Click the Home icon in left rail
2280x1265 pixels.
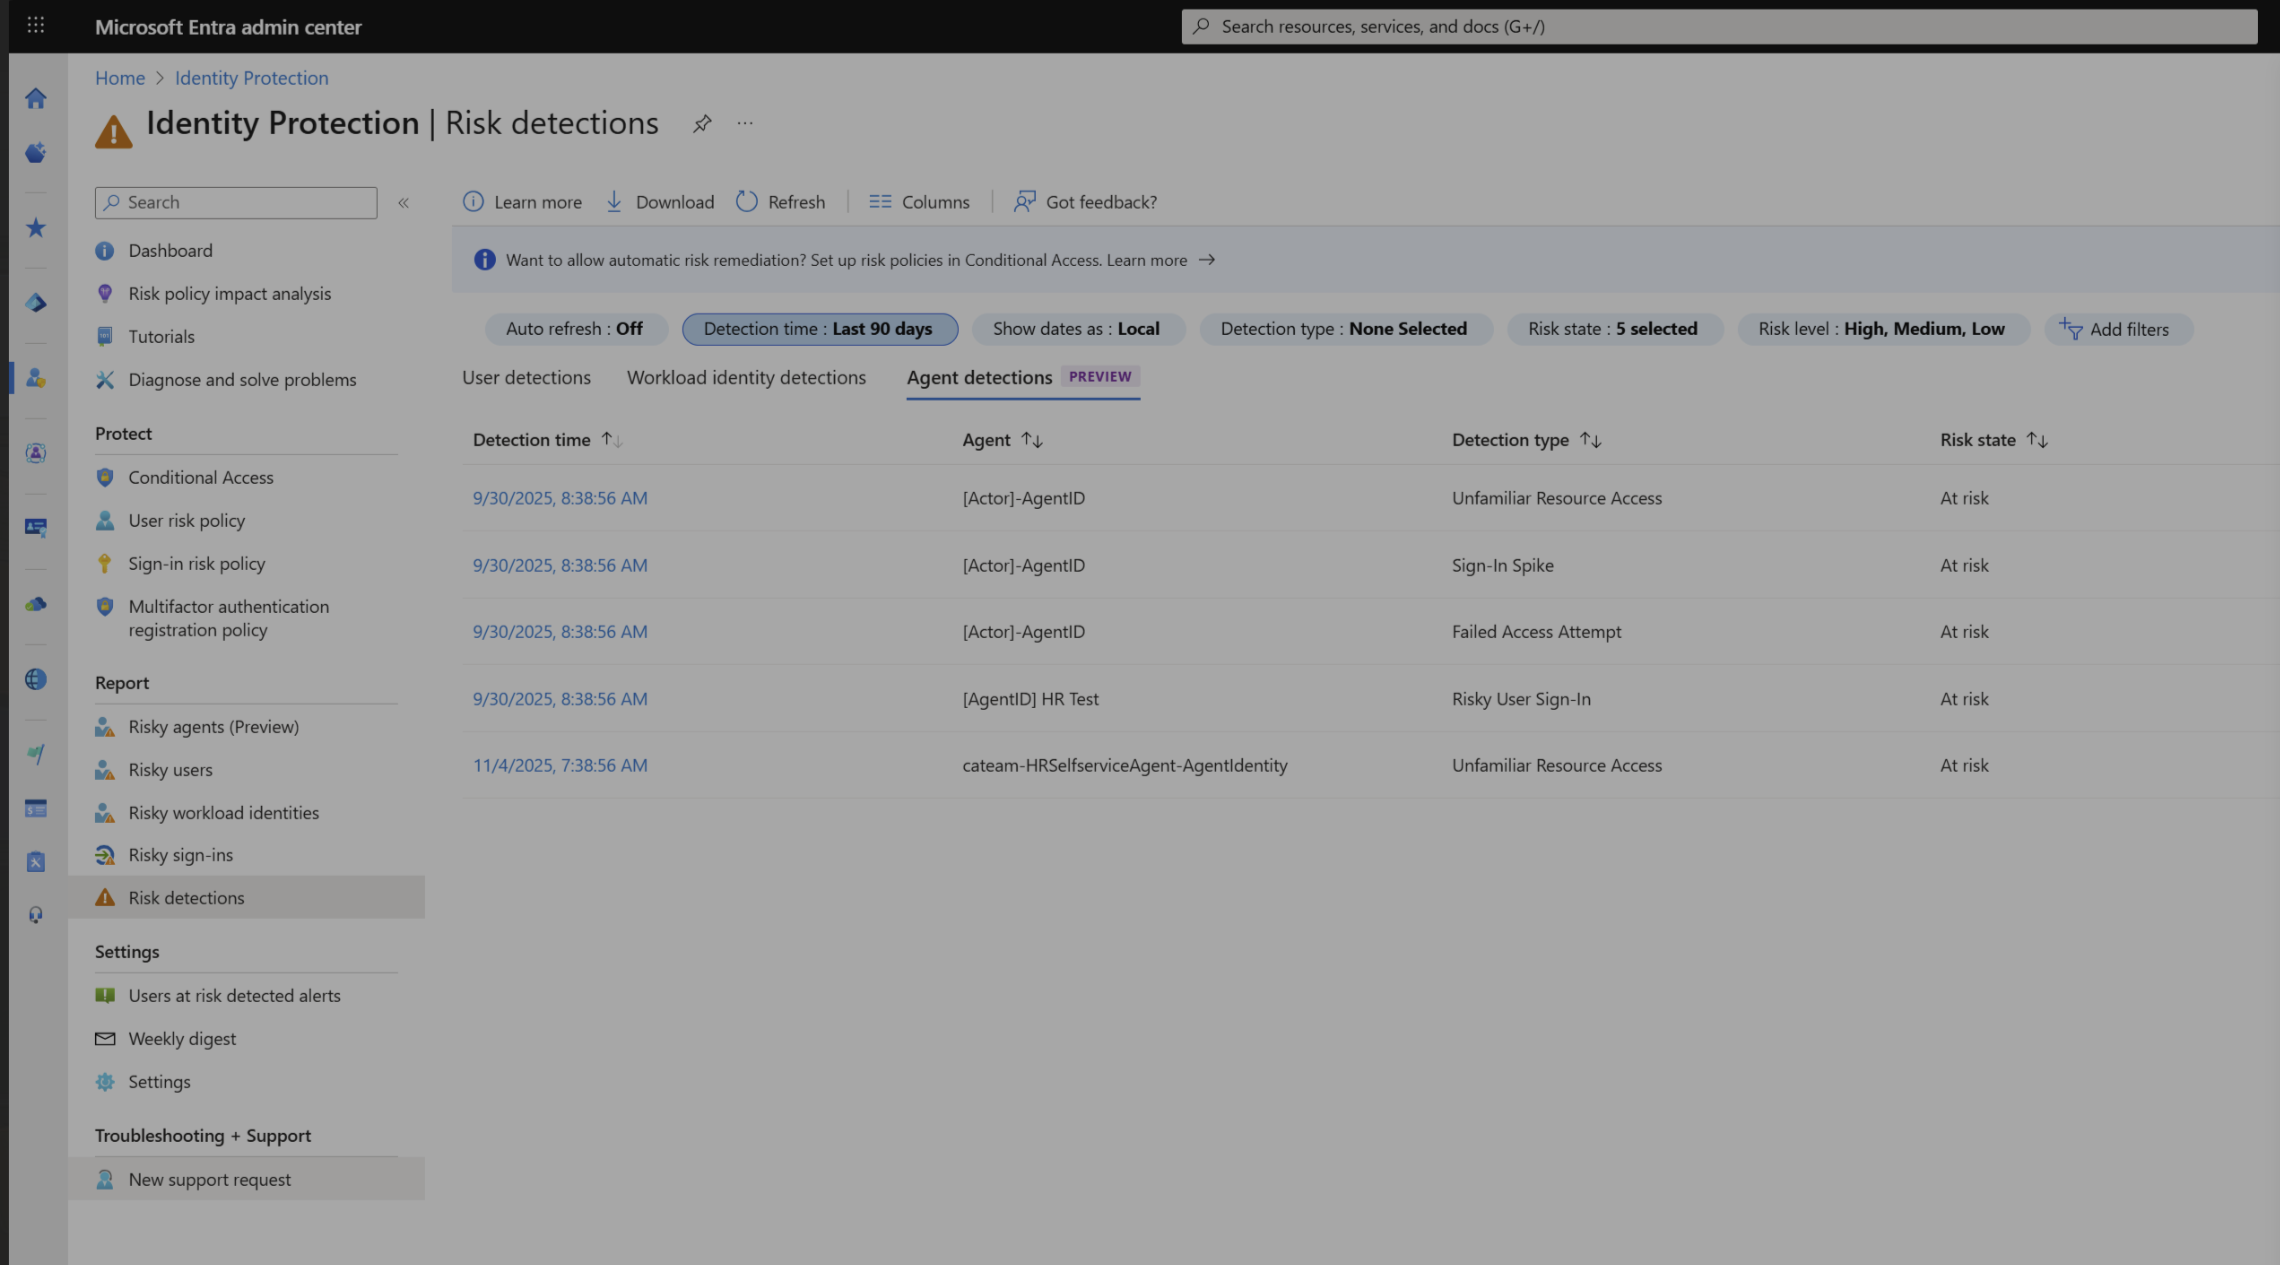click(36, 98)
